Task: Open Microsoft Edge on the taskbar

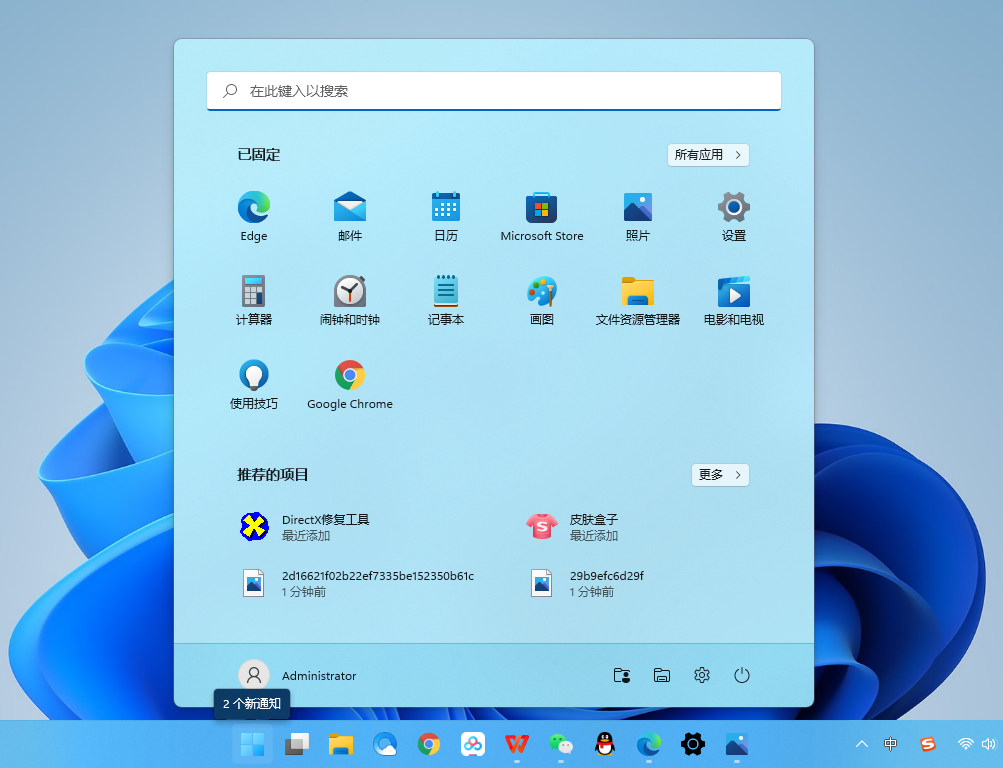Action: point(649,744)
